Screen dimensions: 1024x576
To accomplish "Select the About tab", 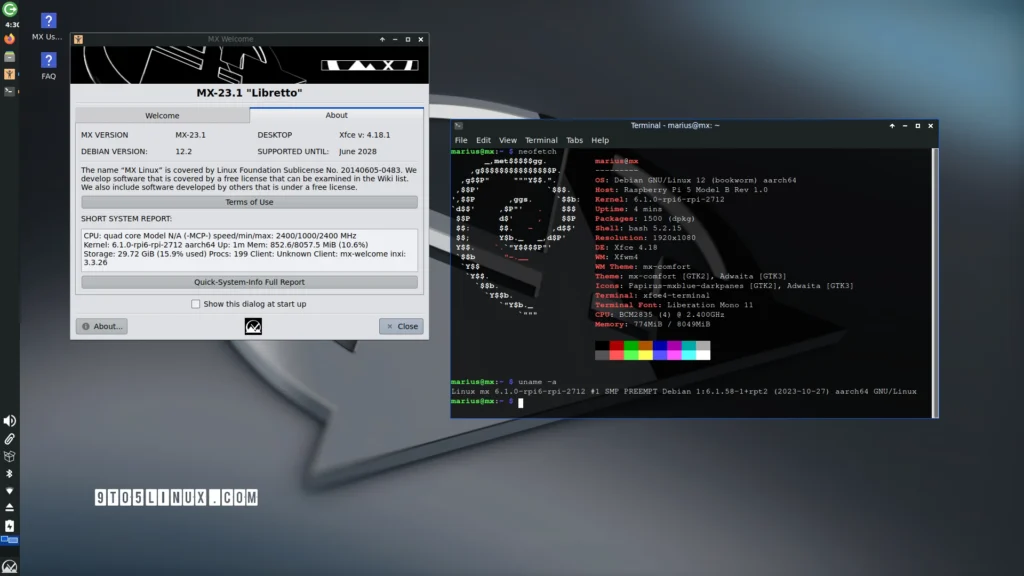I will pos(336,115).
